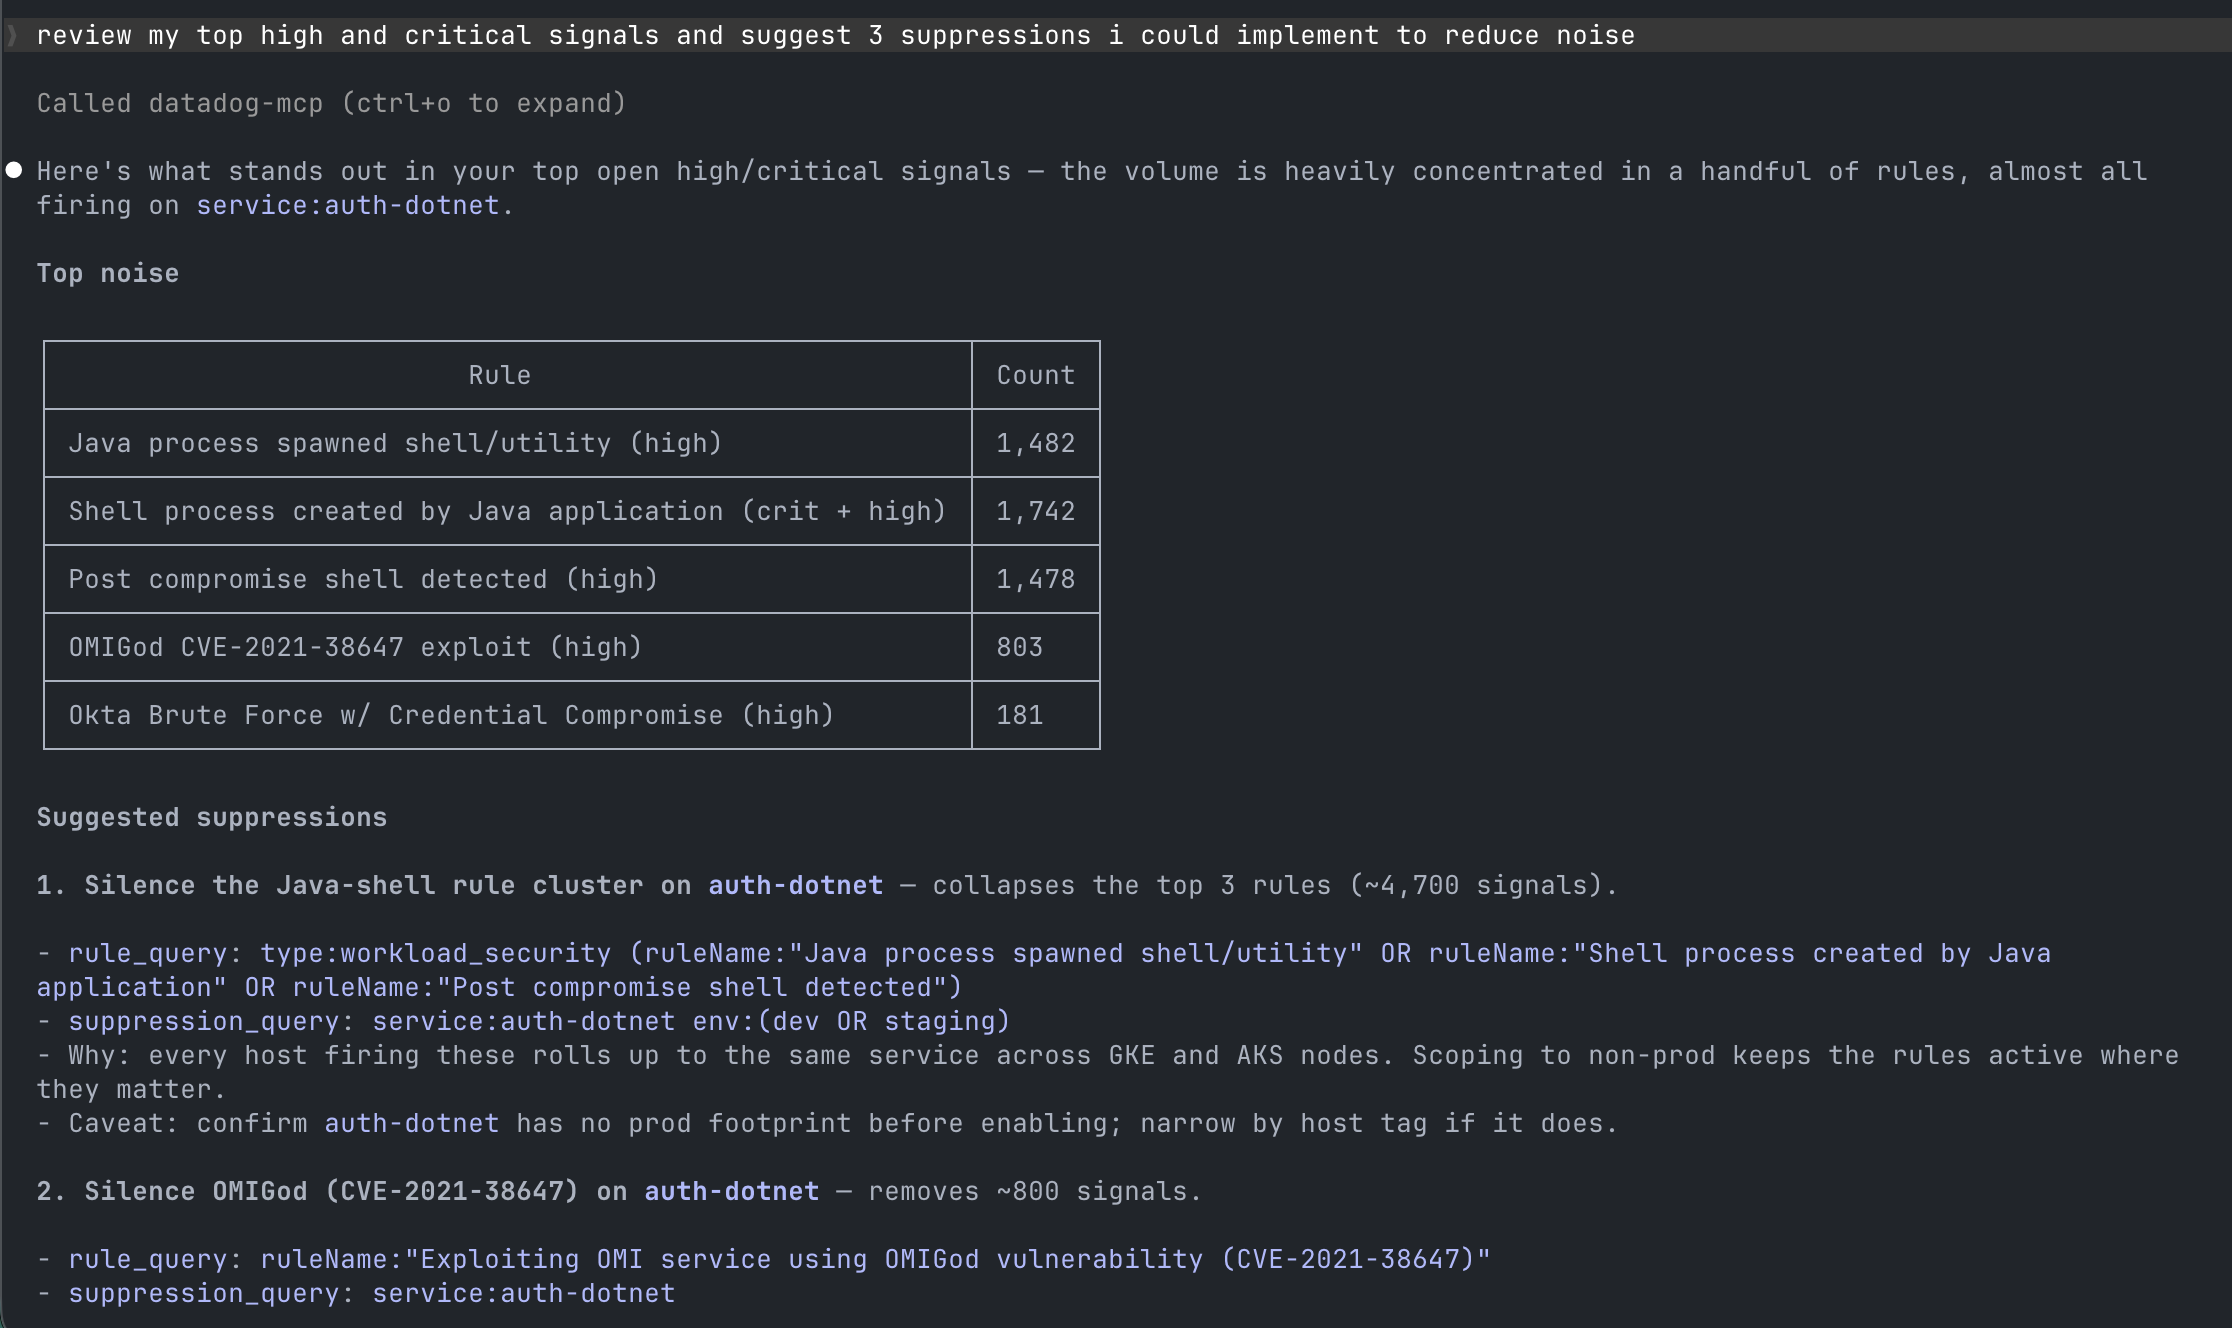Click count value 1,478
This screenshot has height=1328, width=2232.
click(1035, 580)
